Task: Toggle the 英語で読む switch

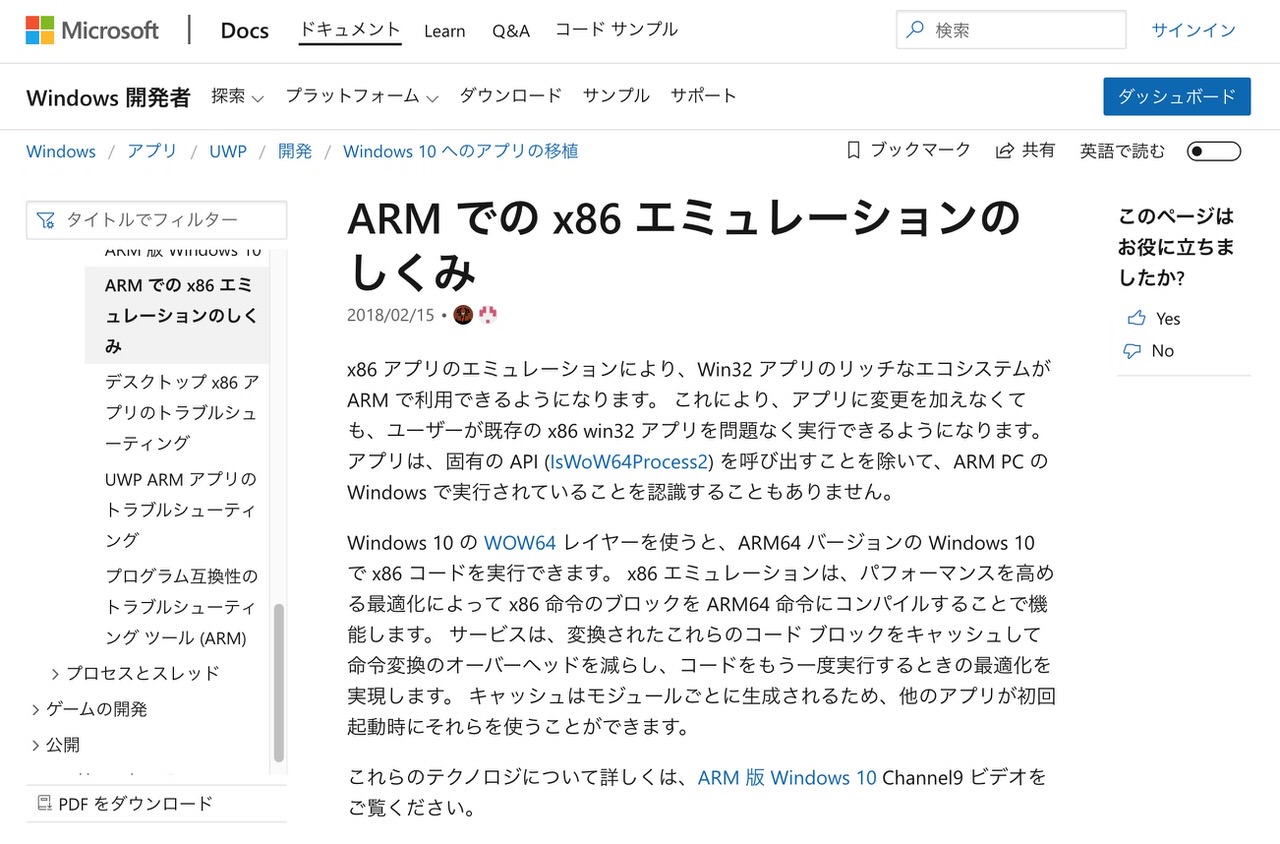Action: pyautogui.click(x=1213, y=152)
